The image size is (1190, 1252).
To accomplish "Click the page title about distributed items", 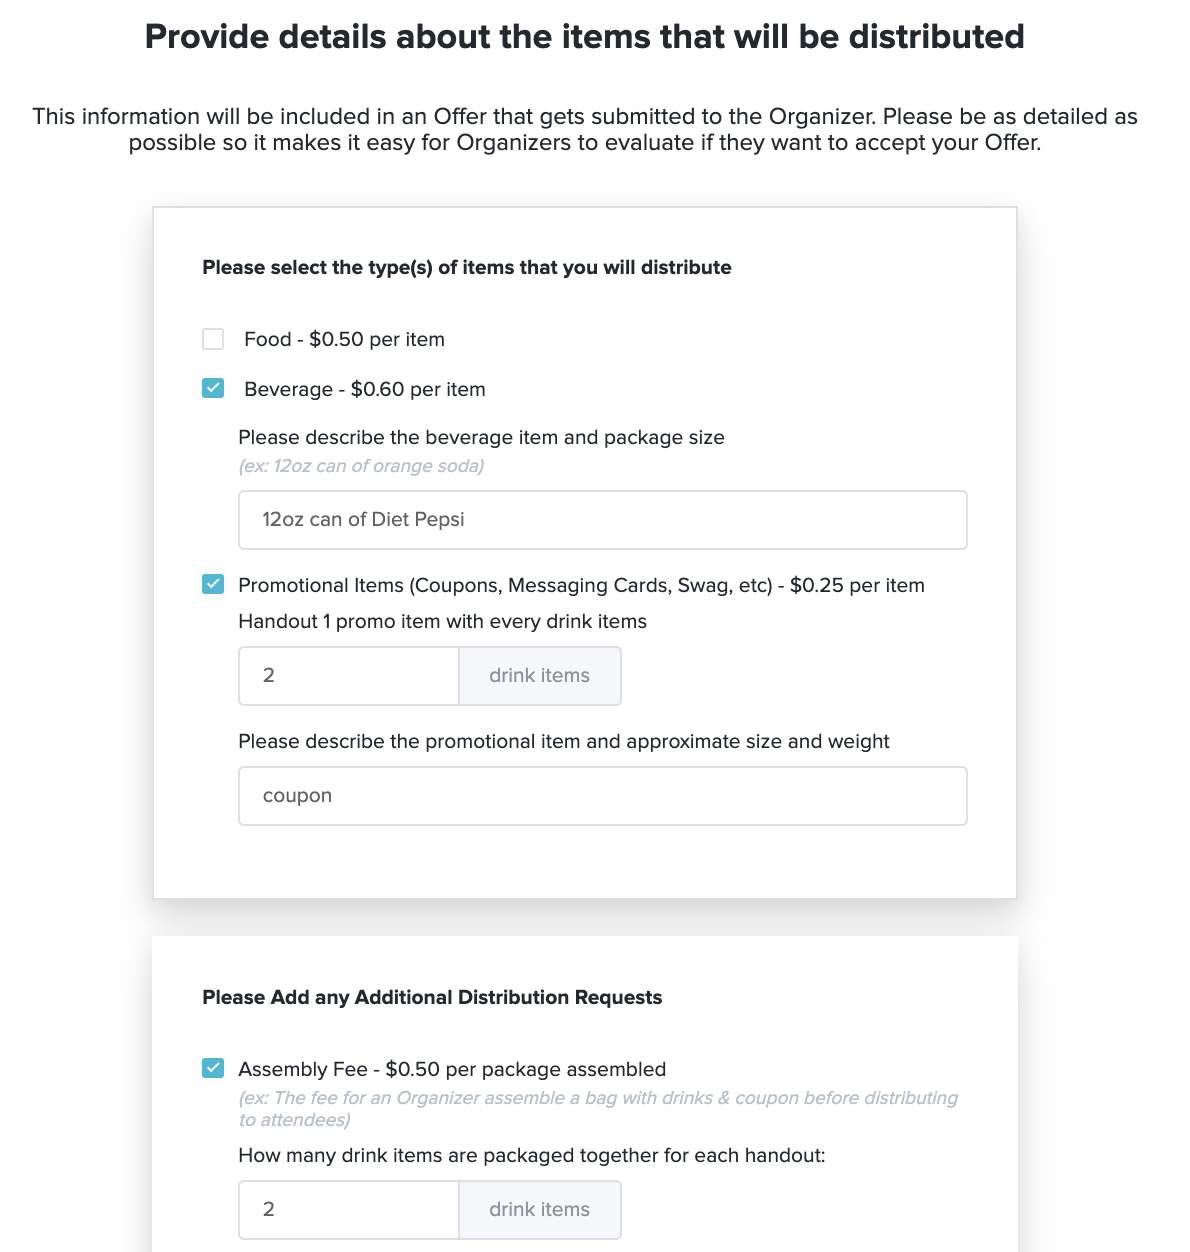I will (x=585, y=37).
